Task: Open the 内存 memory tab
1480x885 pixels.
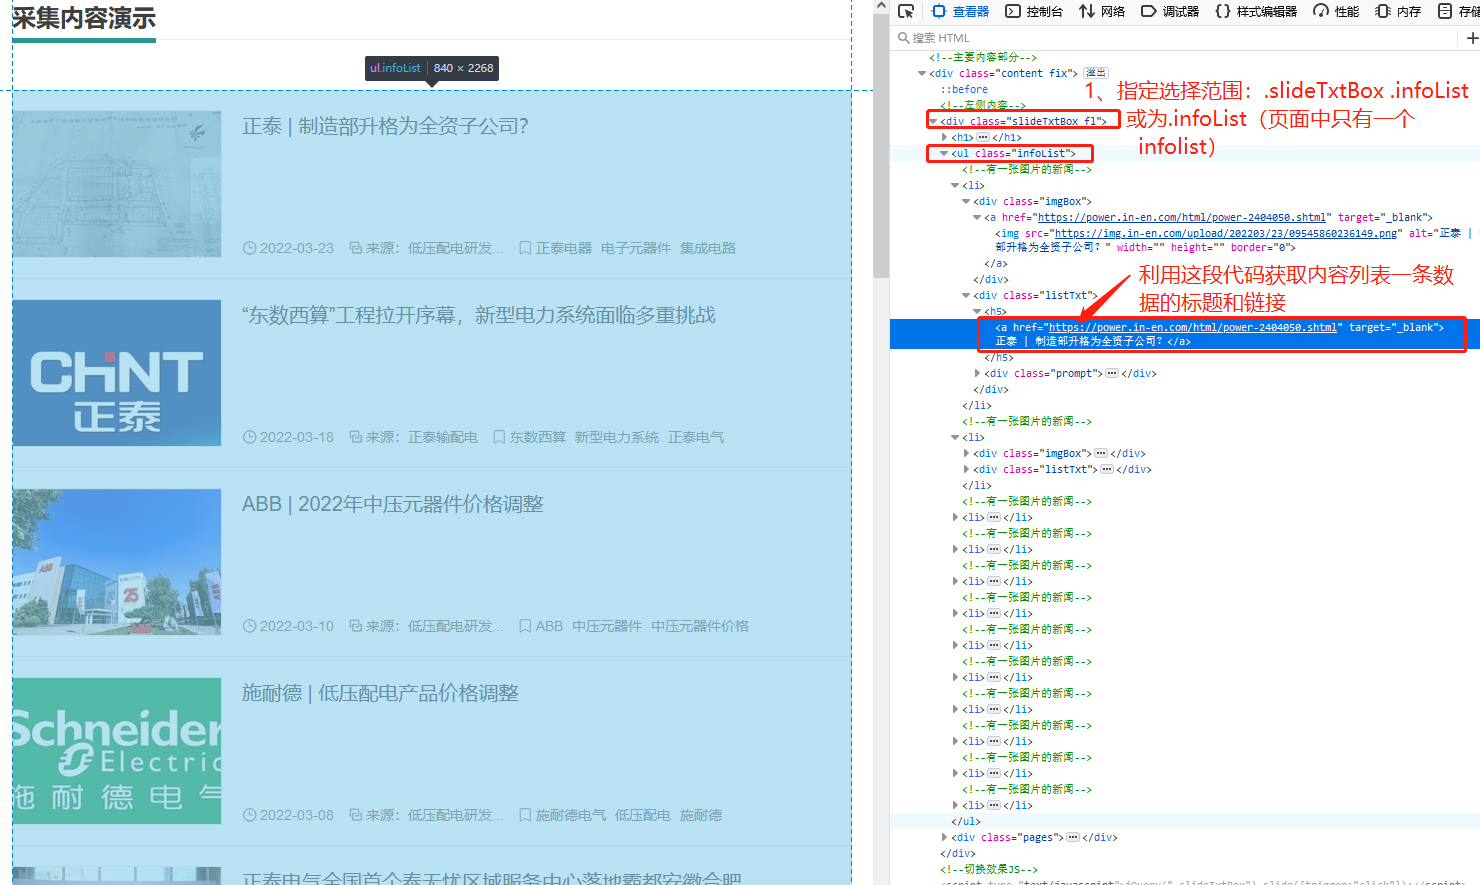Action: click(1398, 11)
